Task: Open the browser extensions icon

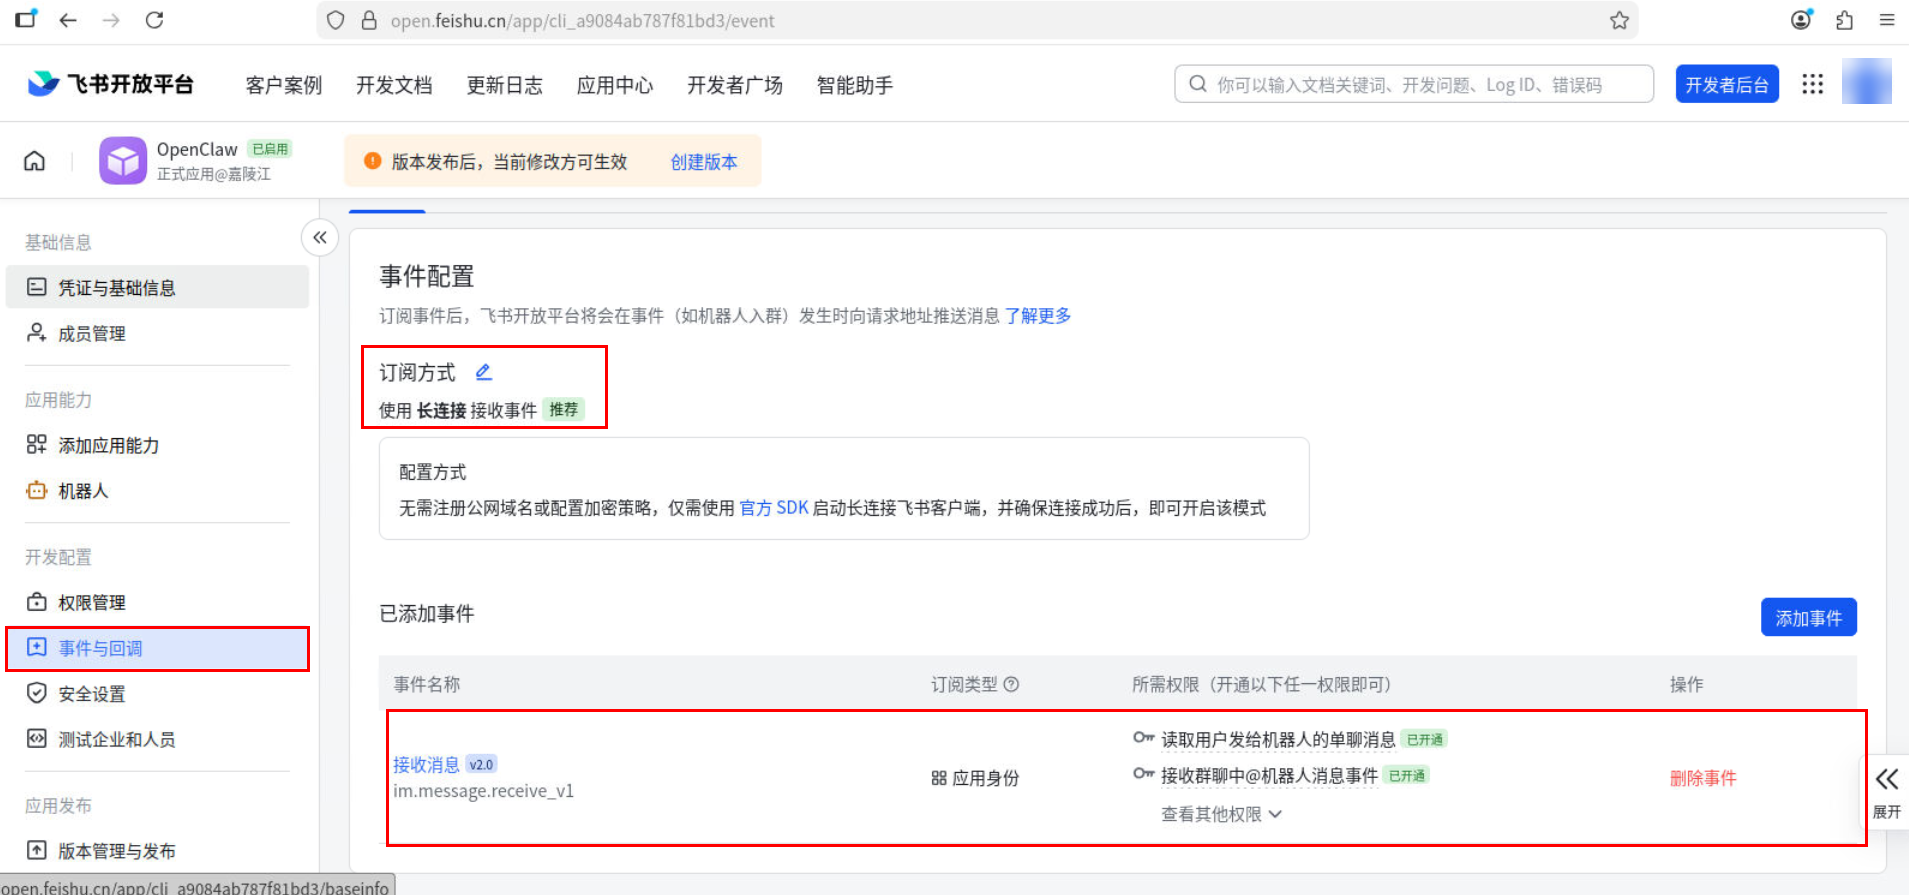Action: (1845, 20)
